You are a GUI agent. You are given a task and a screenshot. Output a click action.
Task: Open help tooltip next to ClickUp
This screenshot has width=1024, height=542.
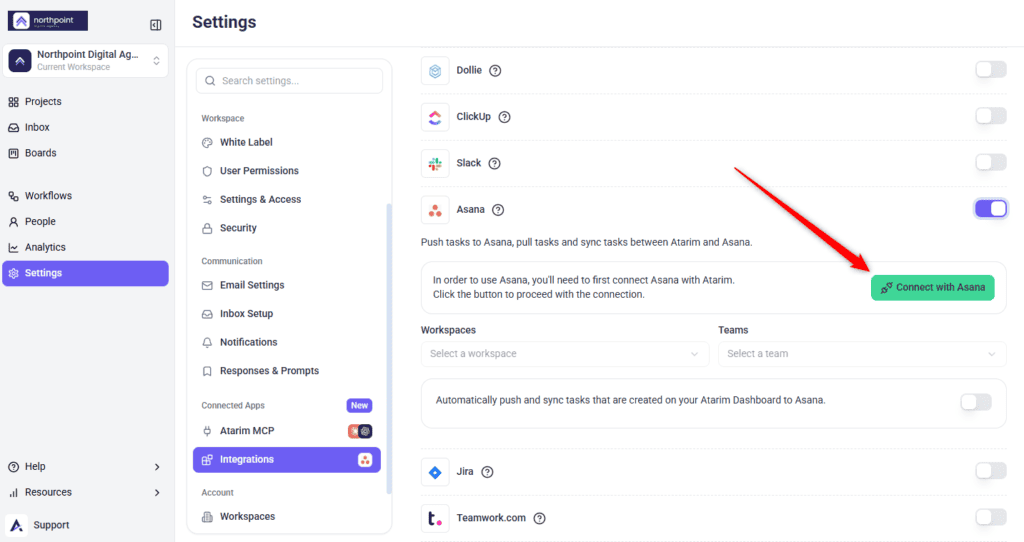tap(504, 117)
